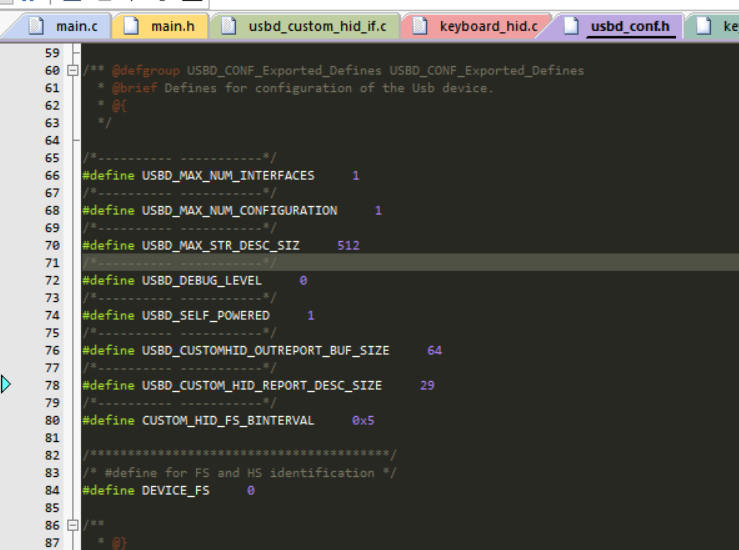The height and width of the screenshot is (550, 739).
Task: Click the USBD_SELF_POWERED macro name
Action: 205,316
